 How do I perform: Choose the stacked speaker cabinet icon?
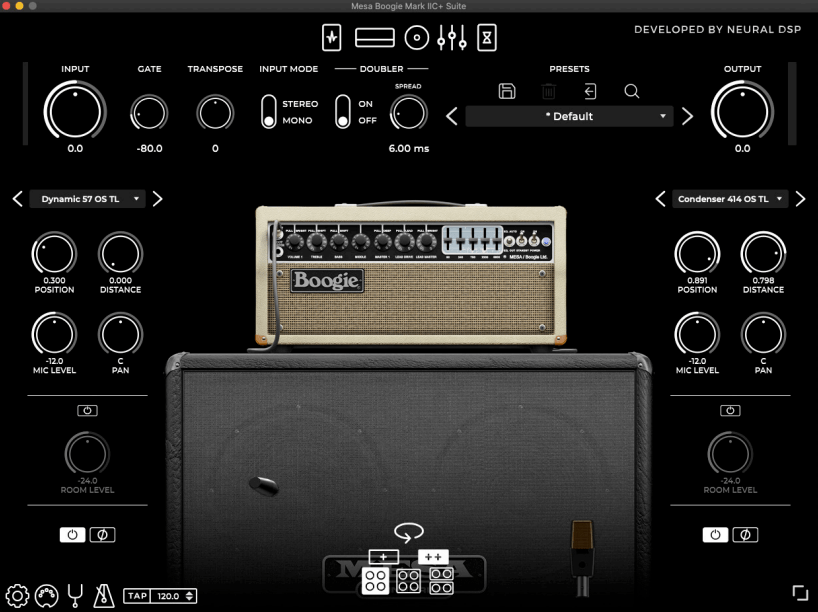point(441,581)
